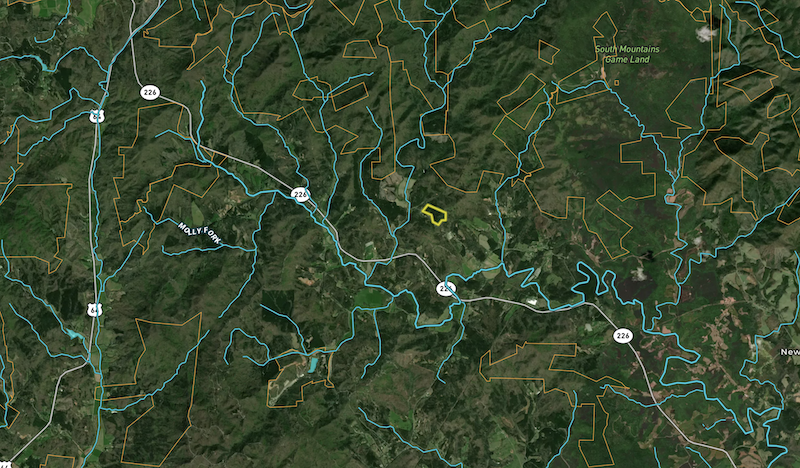Screen dimensions: 800x468
Task: Select the yellow highlighted parcel outline
Action: click(435, 214)
